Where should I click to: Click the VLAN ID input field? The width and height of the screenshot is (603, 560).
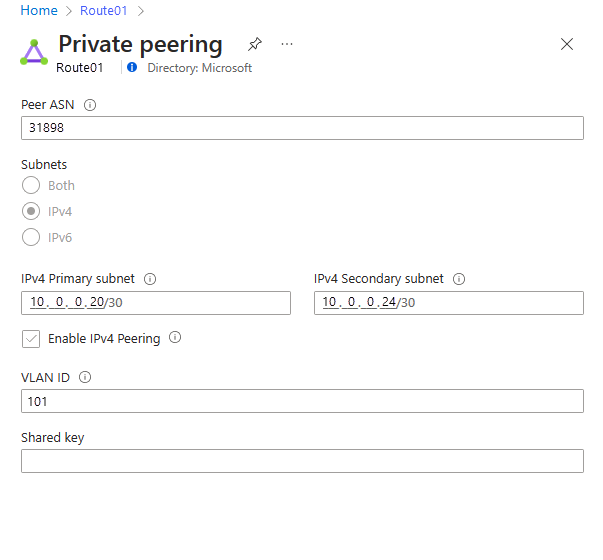(302, 401)
